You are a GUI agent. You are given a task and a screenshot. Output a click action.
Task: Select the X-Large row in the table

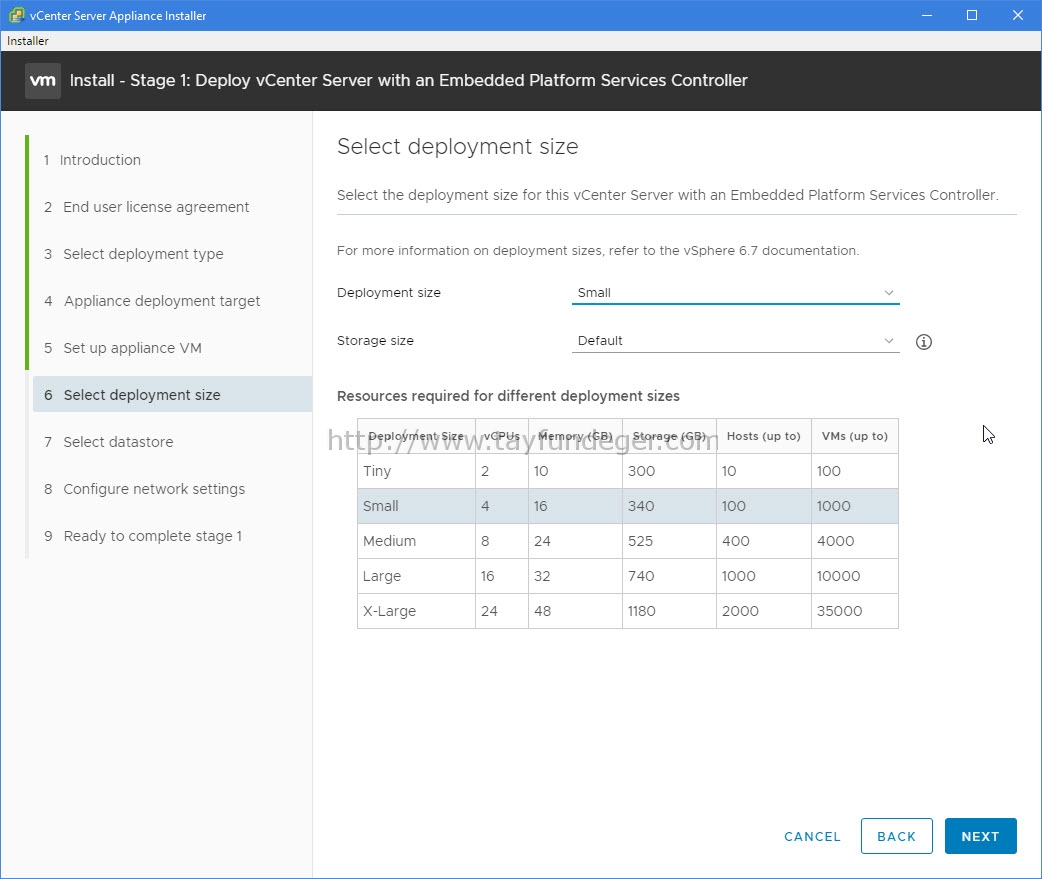coord(627,611)
